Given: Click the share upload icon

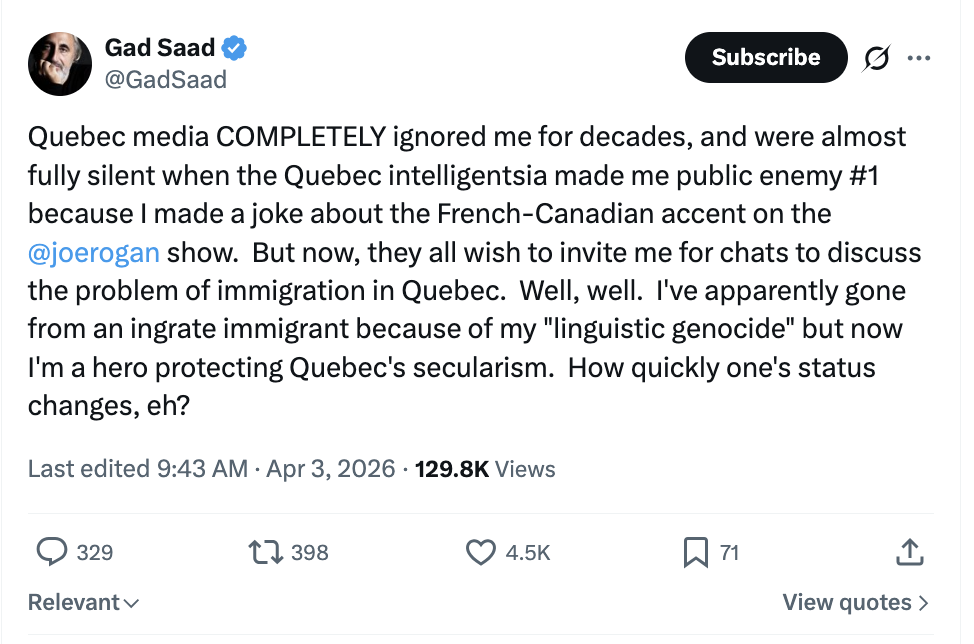Looking at the screenshot, I should [908, 551].
